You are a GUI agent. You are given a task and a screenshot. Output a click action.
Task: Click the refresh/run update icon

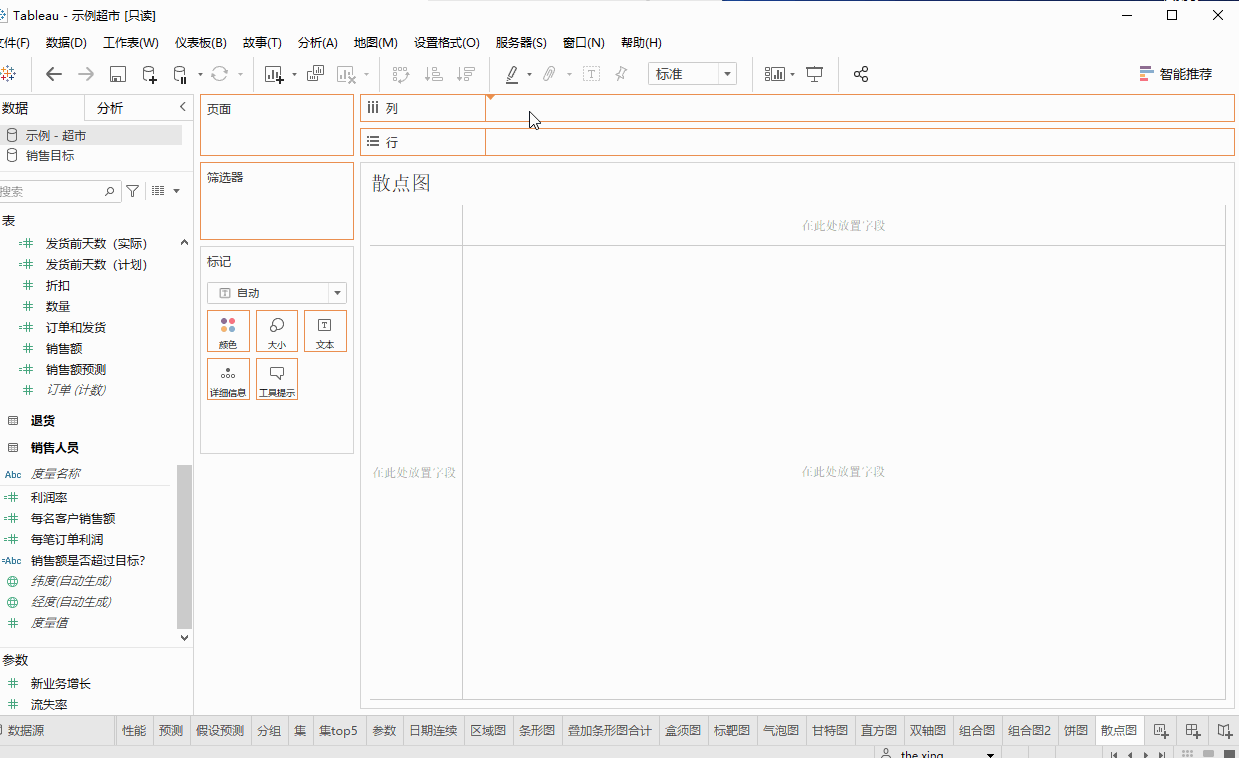point(220,74)
